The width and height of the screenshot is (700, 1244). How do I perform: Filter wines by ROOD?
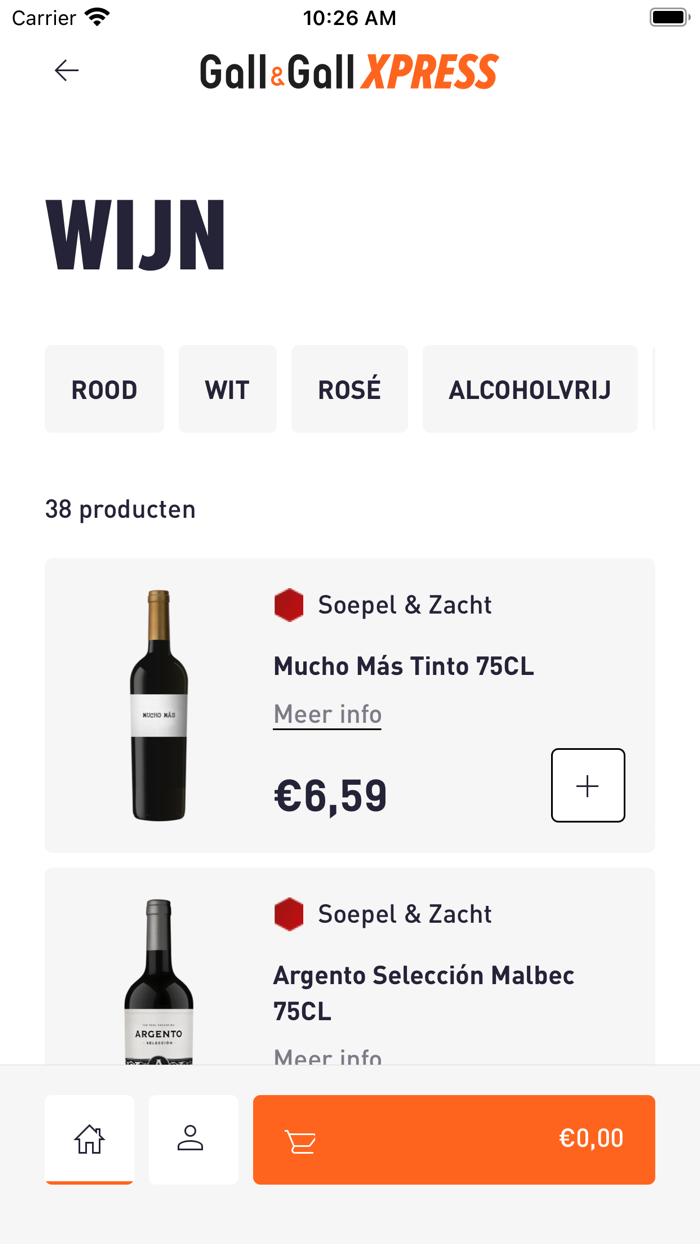(x=104, y=390)
